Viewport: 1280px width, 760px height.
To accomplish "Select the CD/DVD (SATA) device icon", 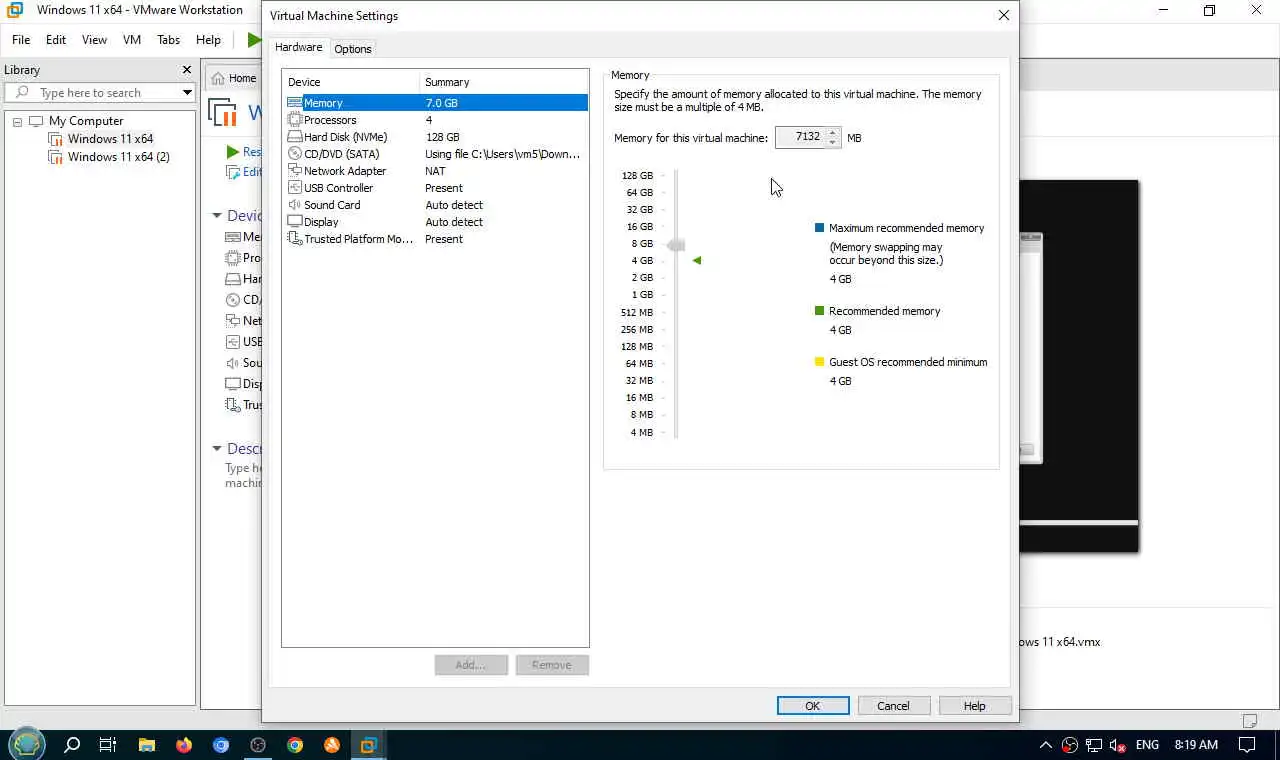I will (295, 154).
